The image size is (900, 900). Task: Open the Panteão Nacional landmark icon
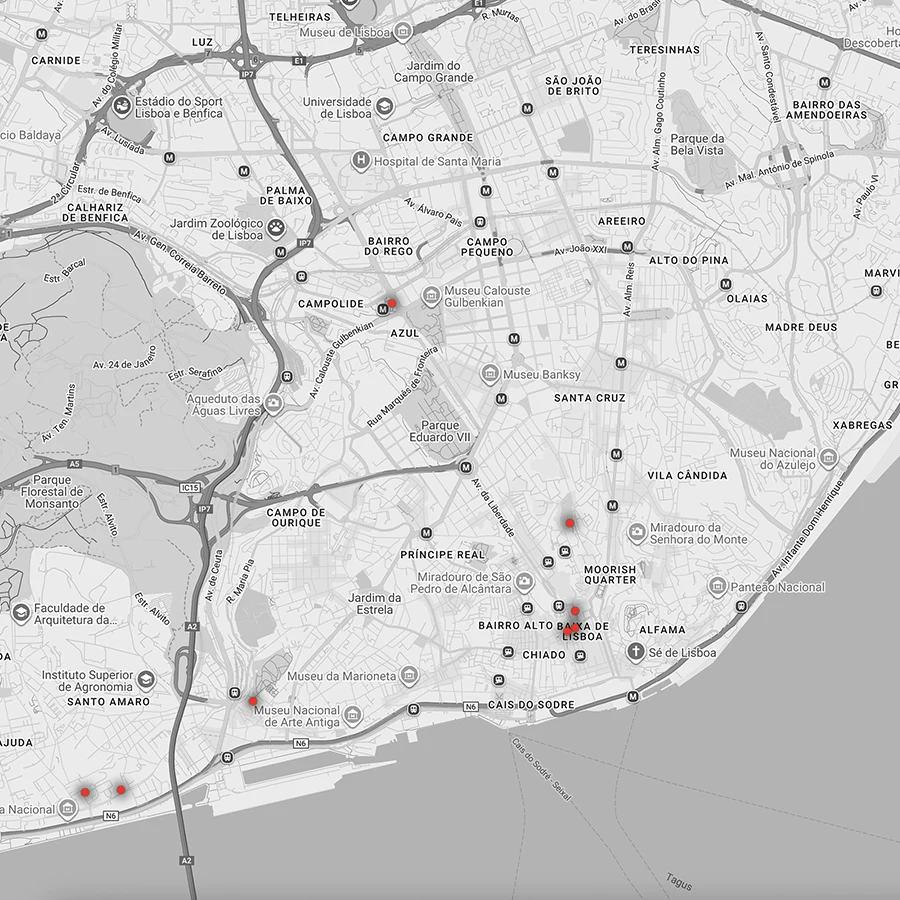[x=716, y=587]
